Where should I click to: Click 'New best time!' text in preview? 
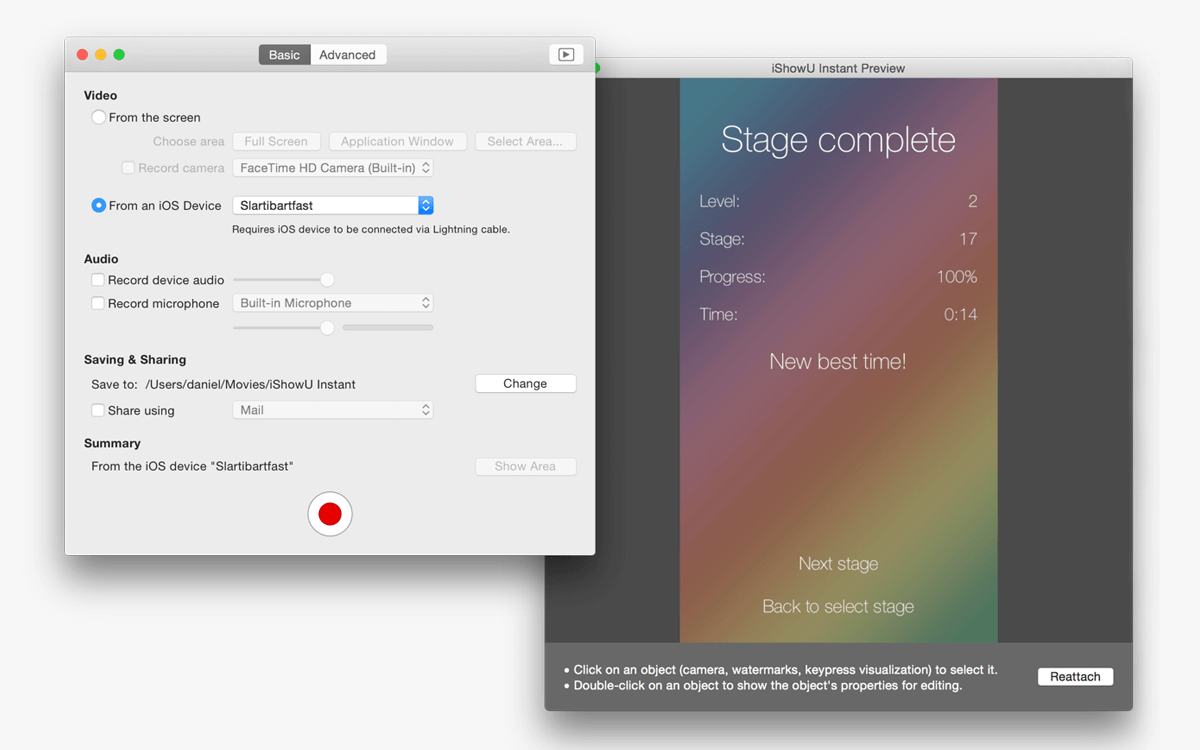click(x=838, y=362)
